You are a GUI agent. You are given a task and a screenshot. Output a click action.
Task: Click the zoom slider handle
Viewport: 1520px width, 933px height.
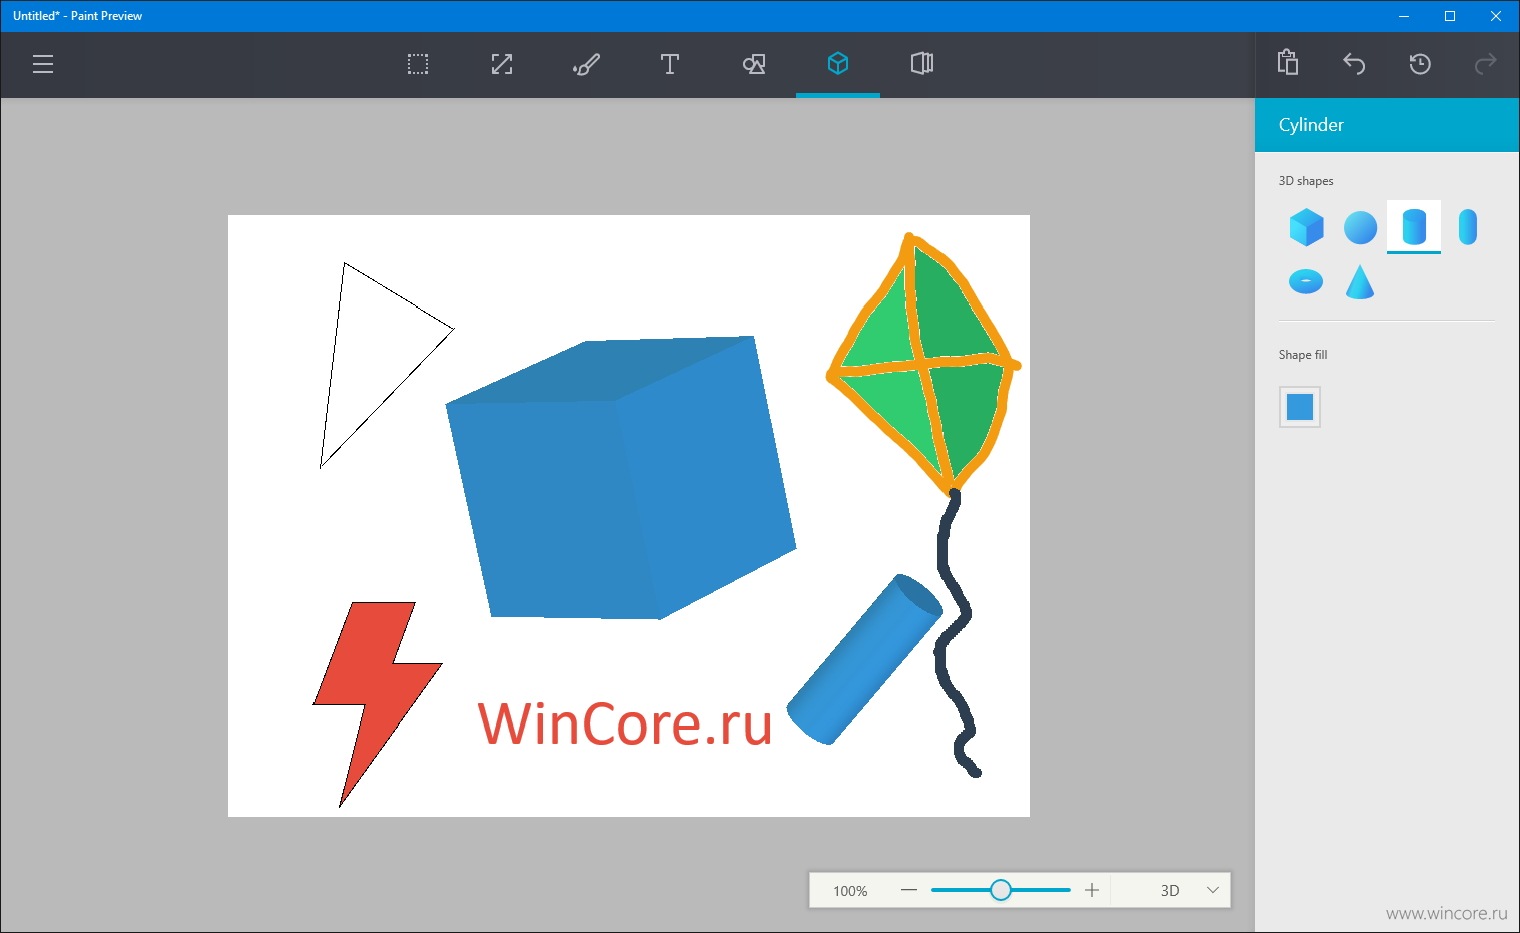1001,890
